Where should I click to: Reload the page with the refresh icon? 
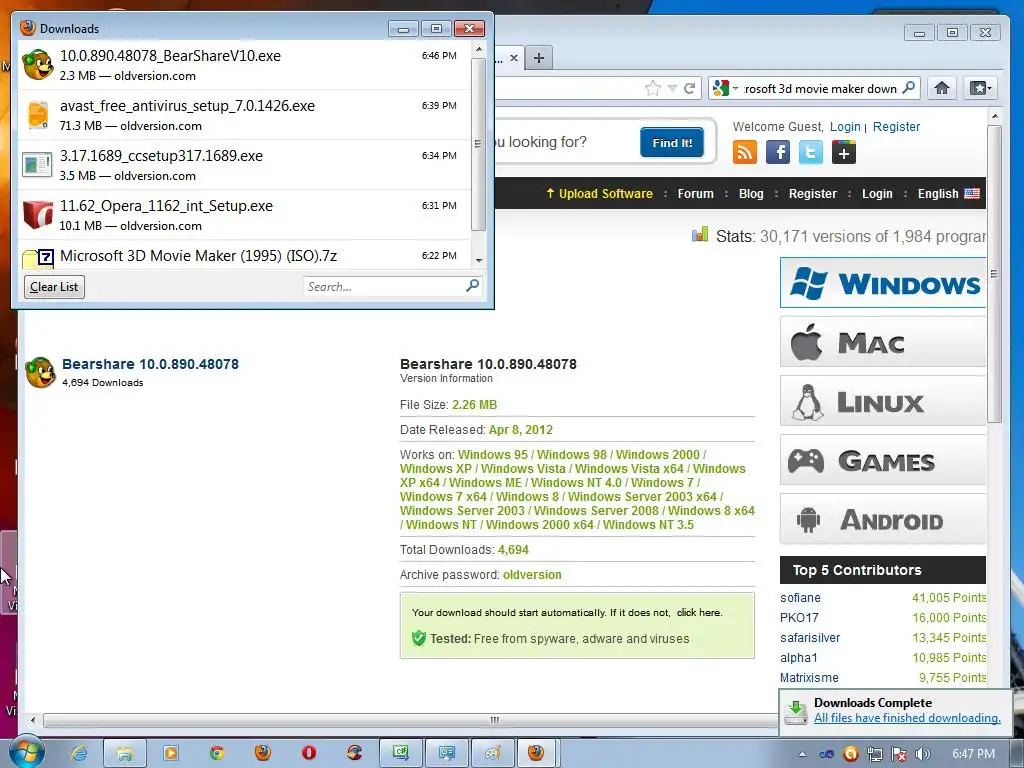tap(689, 88)
